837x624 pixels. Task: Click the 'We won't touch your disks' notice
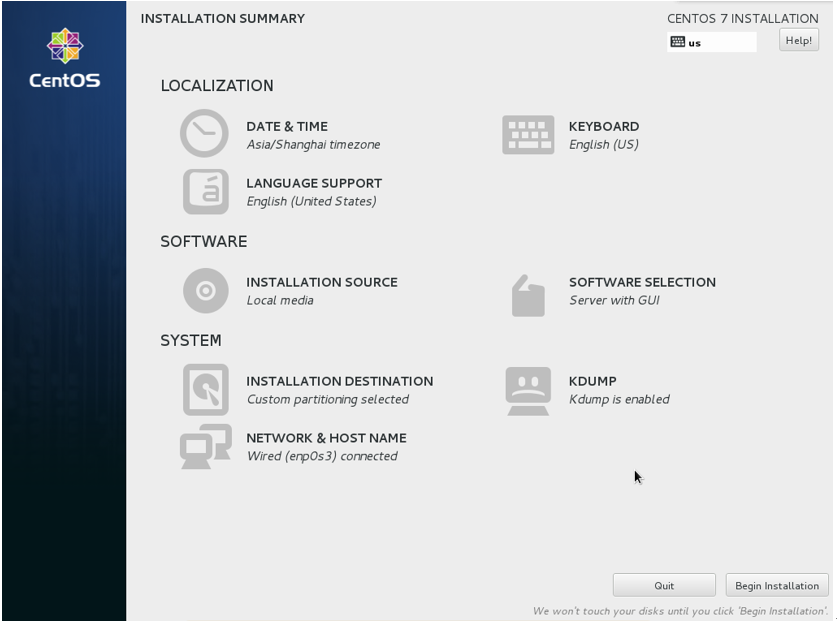click(x=680, y=611)
